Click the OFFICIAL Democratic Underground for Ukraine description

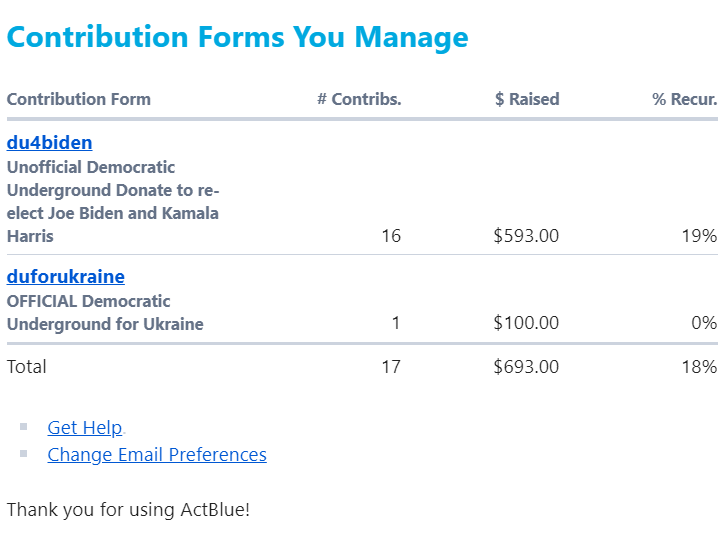coord(105,313)
